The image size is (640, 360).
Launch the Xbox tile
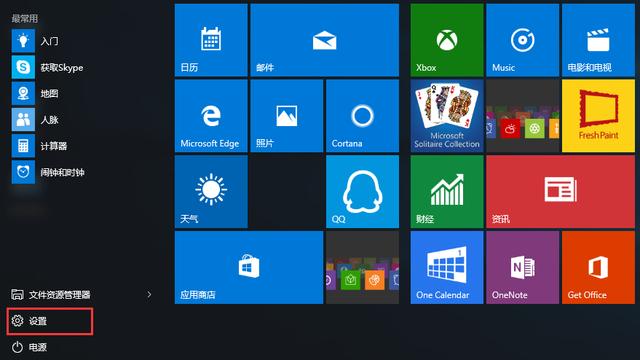447,40
